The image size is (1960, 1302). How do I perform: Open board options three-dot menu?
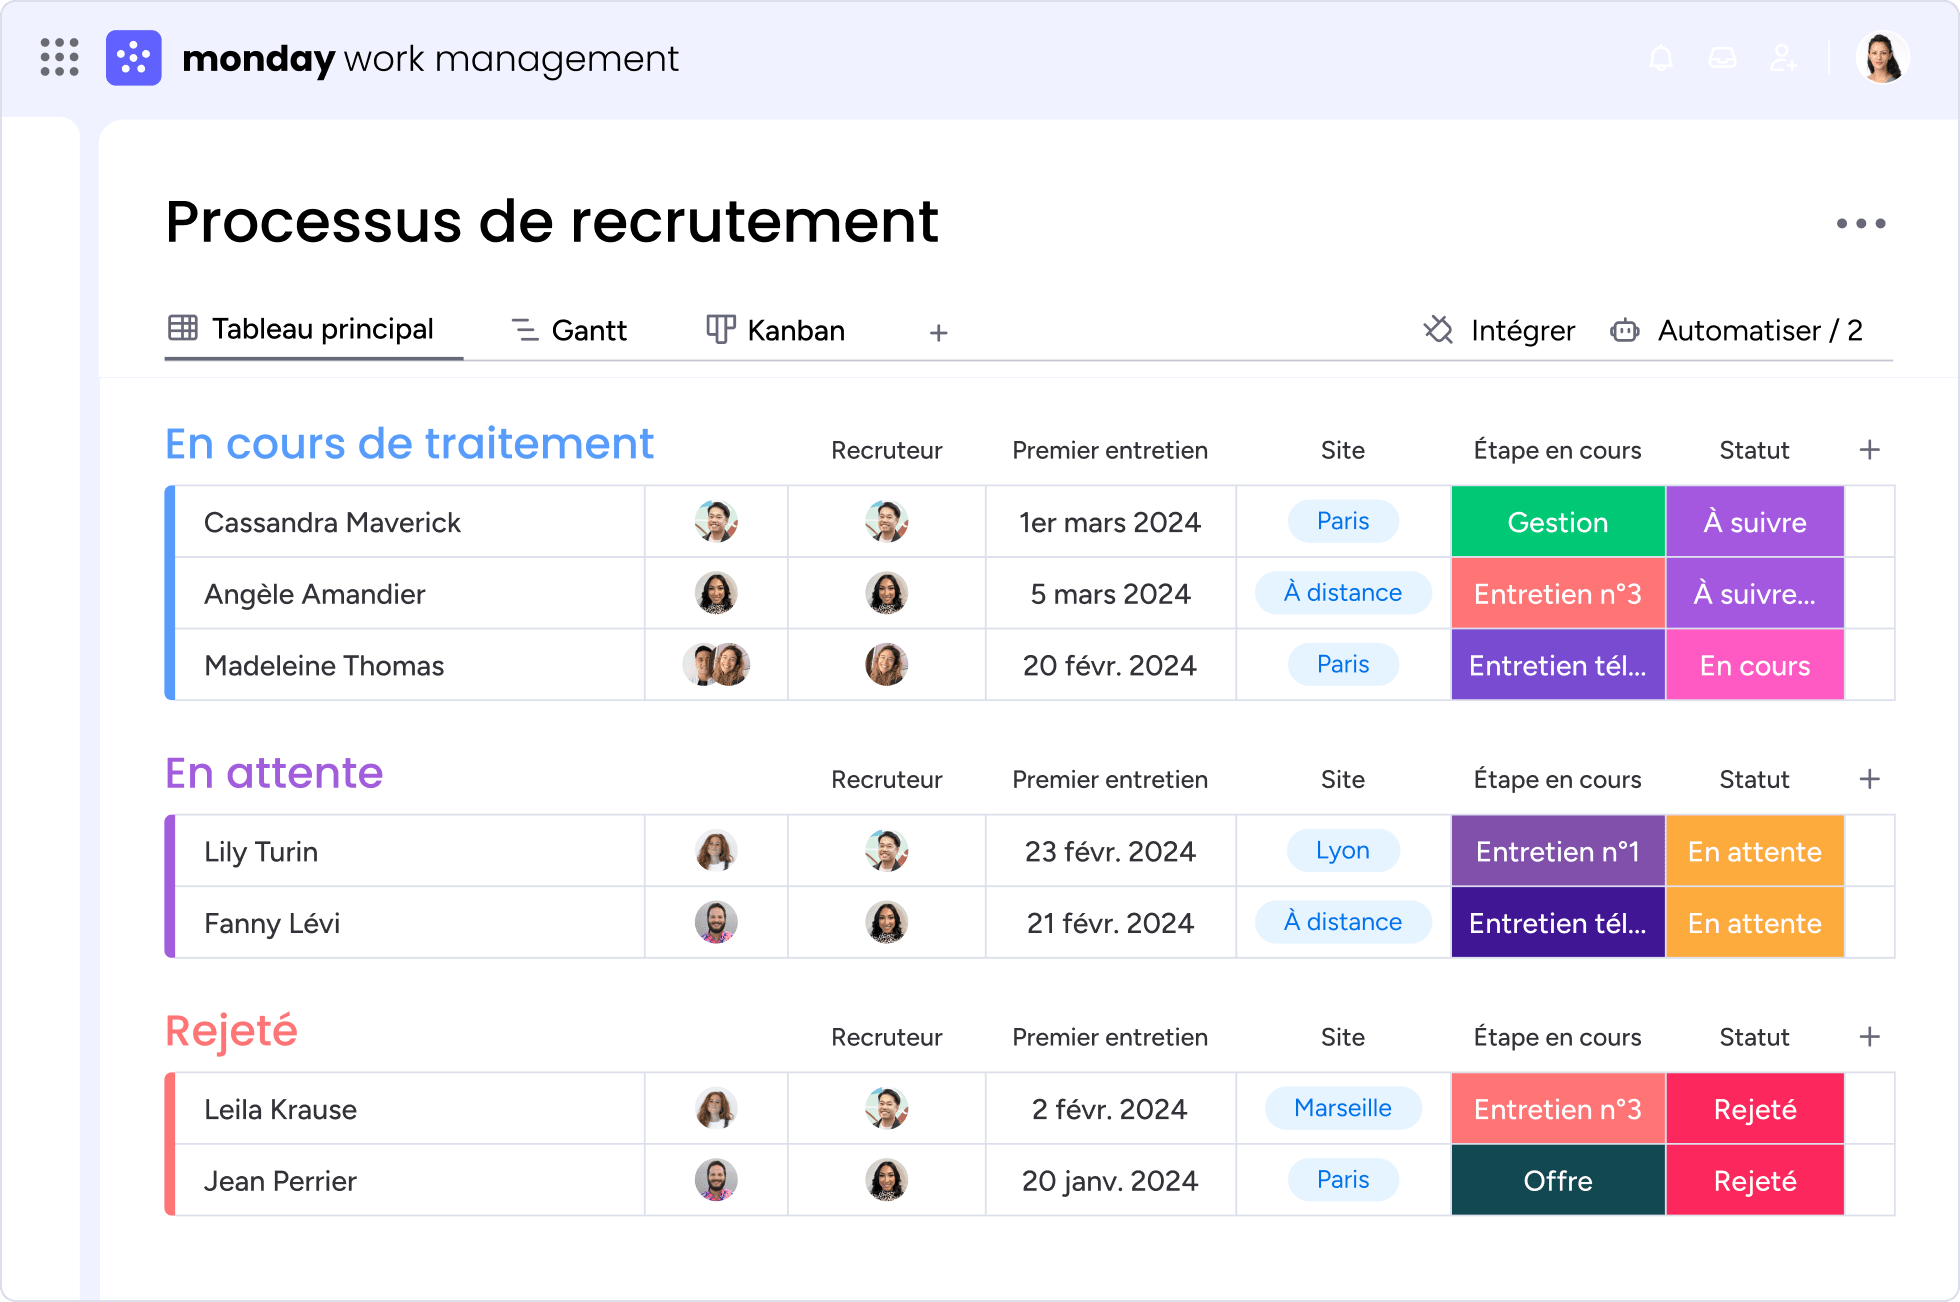coord(1861,224)
